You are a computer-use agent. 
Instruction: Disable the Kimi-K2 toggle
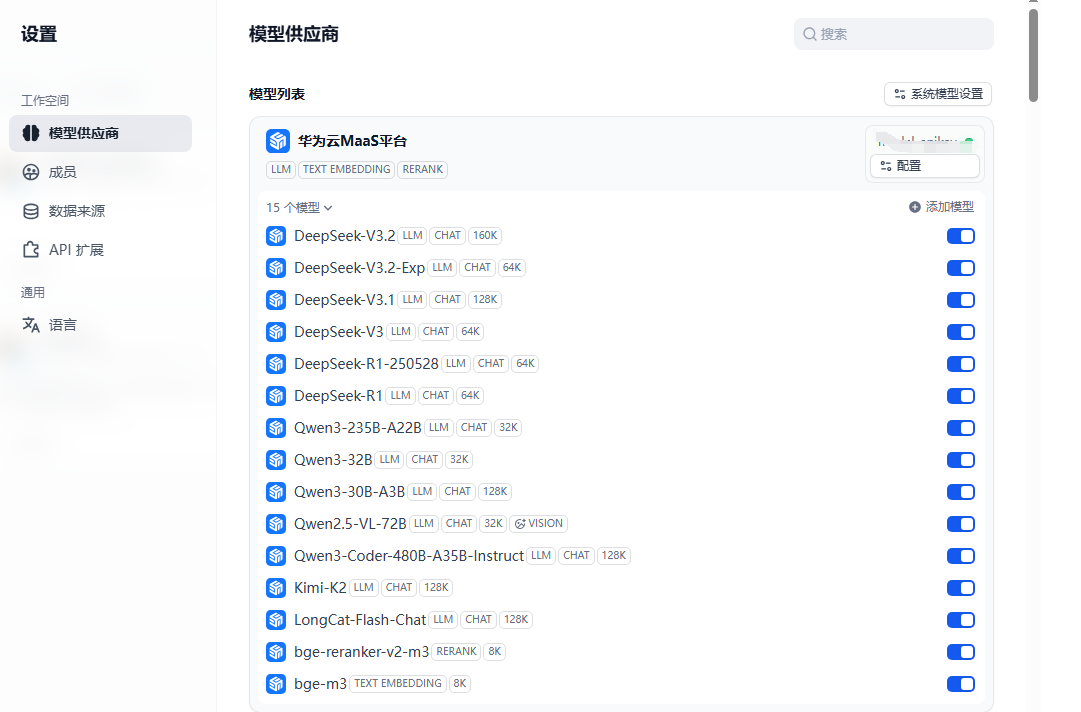[x=960, y=588]
